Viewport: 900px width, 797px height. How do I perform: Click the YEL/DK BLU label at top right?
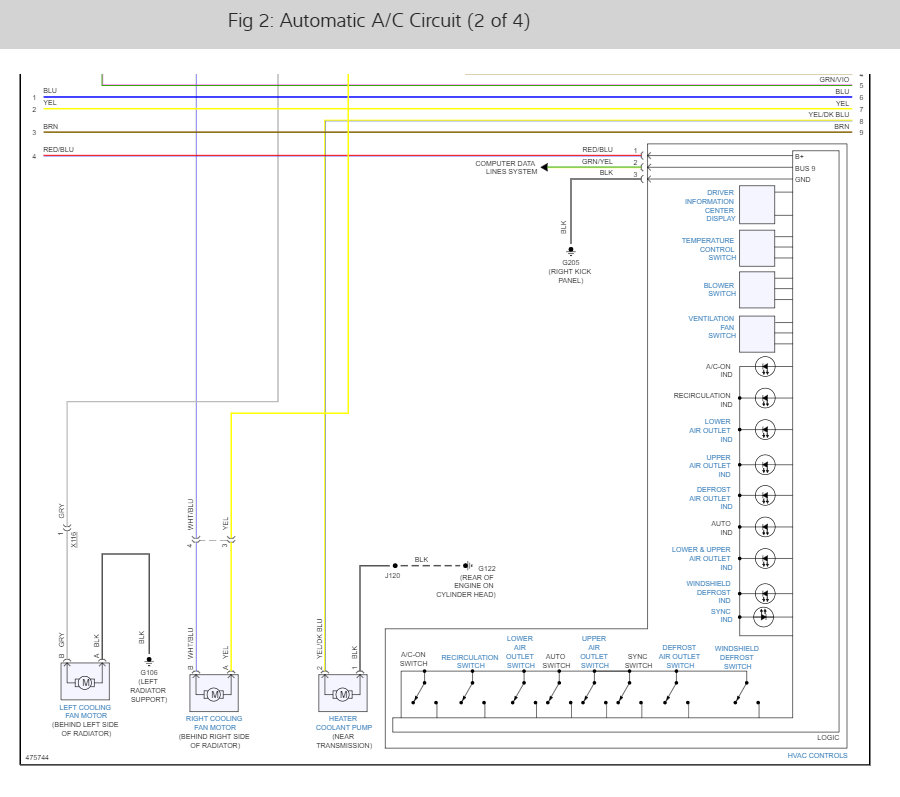point(829,115)
